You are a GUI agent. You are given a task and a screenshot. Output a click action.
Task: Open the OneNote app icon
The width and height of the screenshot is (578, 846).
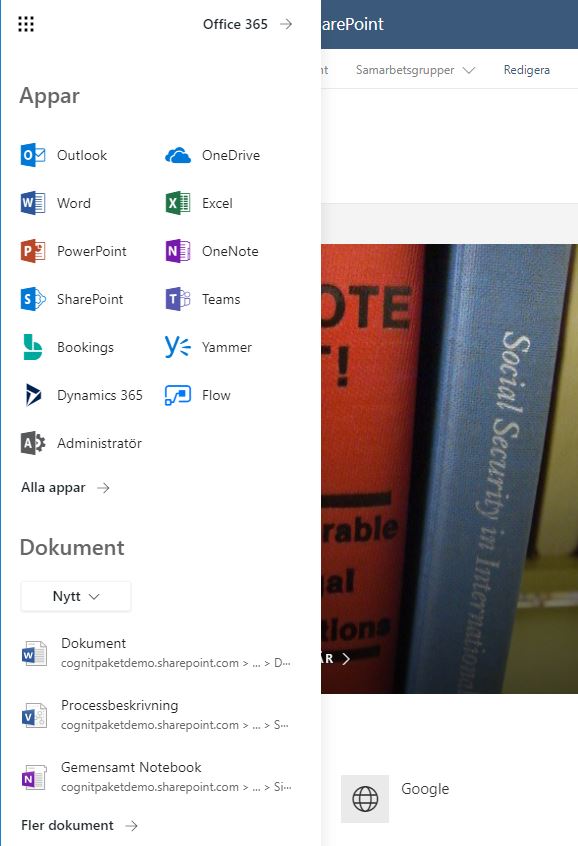coord(178,251)
